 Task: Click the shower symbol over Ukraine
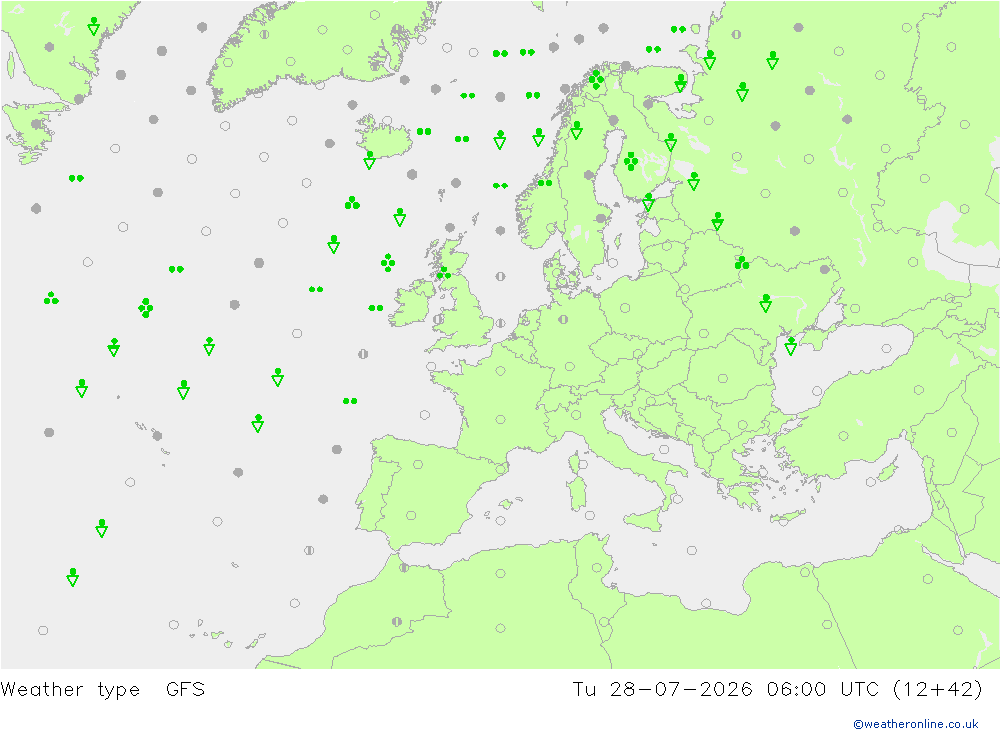(x=766, y=303)
